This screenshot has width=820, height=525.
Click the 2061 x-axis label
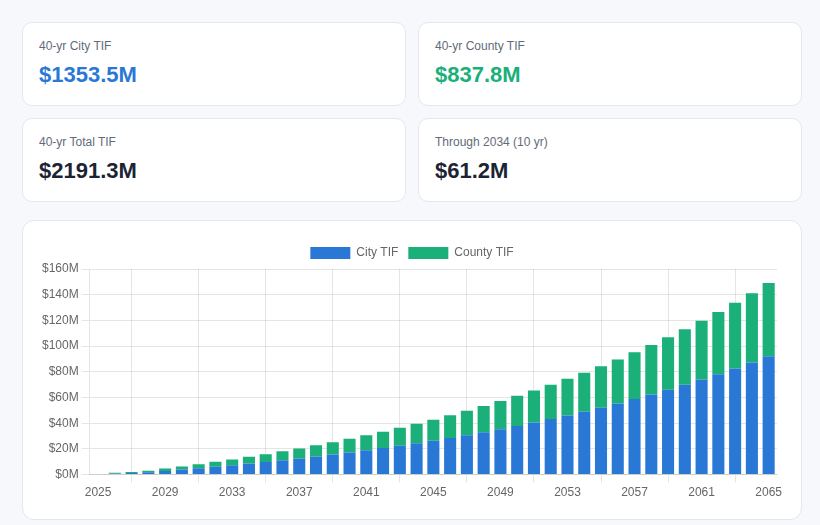[x=701, y=492]
